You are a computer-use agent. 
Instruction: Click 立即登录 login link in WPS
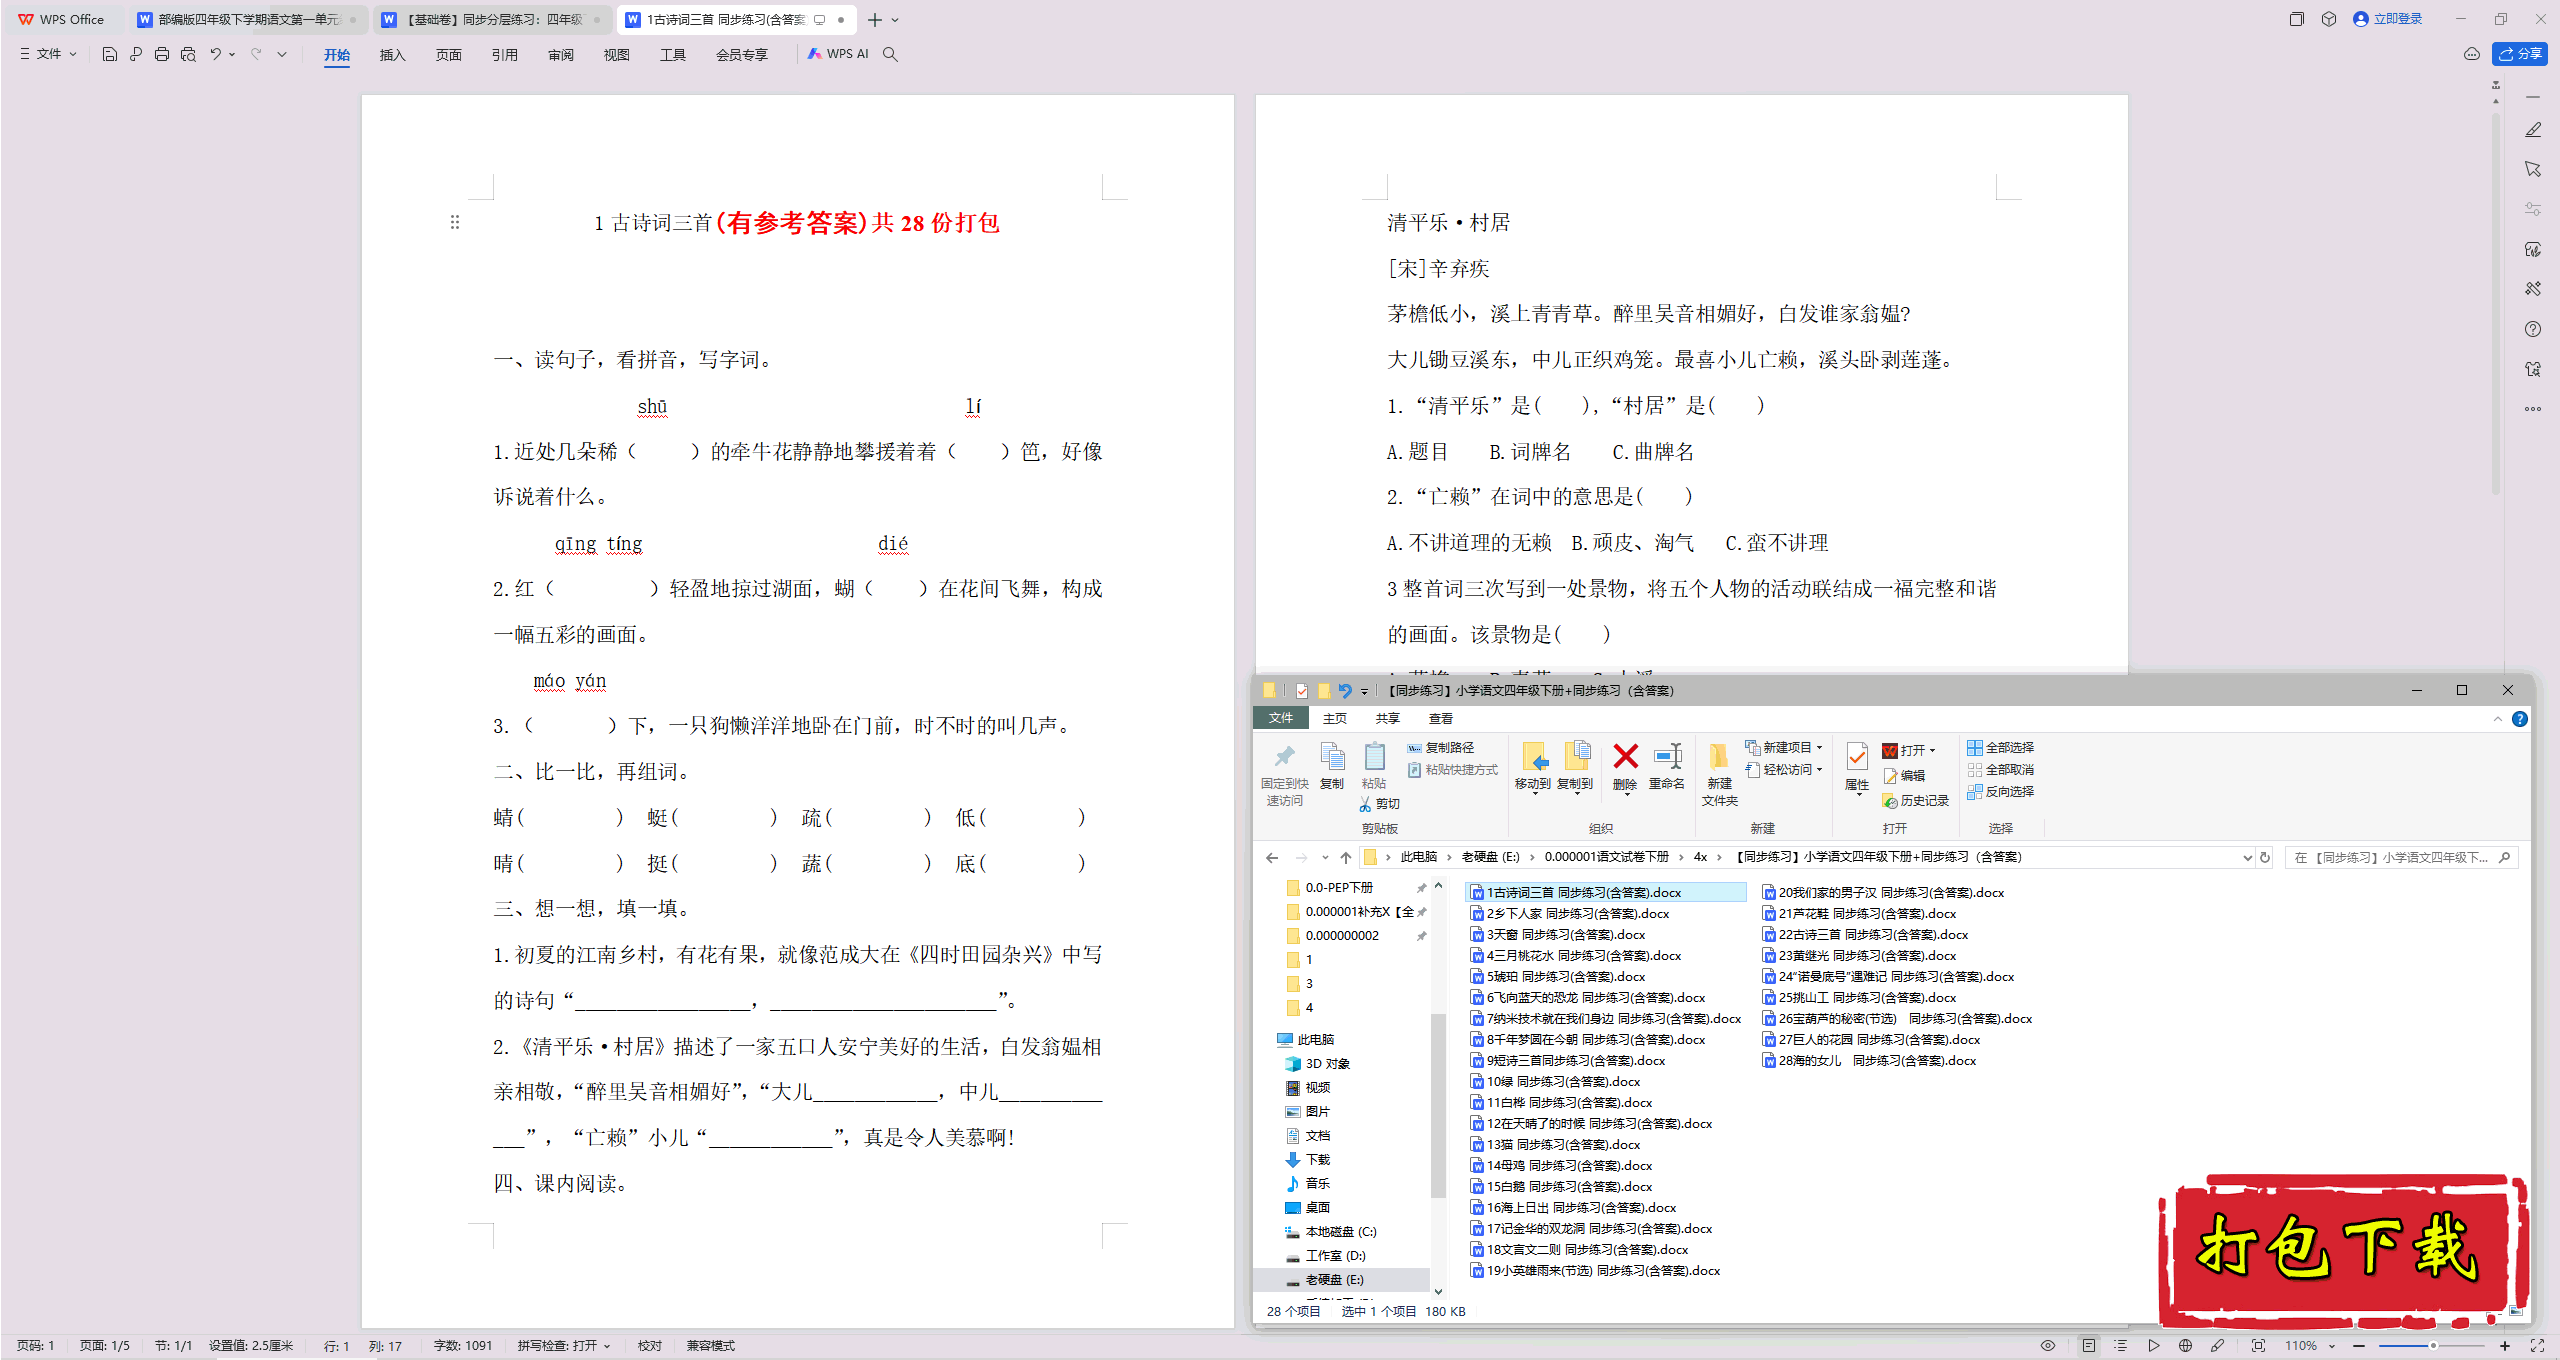(2388, 19)
